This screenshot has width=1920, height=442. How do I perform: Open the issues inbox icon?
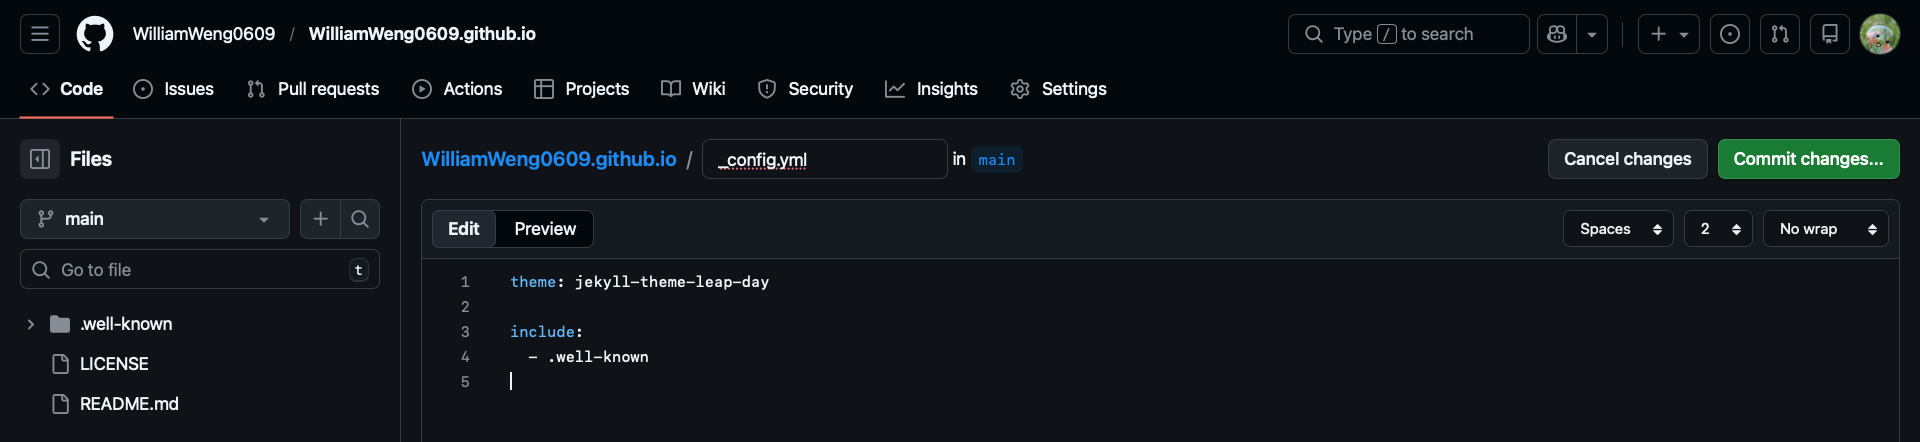[1730, 34]
